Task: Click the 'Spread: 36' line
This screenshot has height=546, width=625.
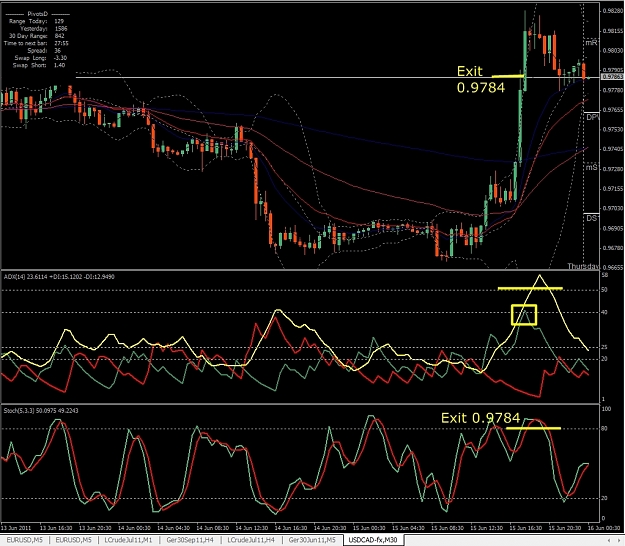Action: click(x=44, y=51)
